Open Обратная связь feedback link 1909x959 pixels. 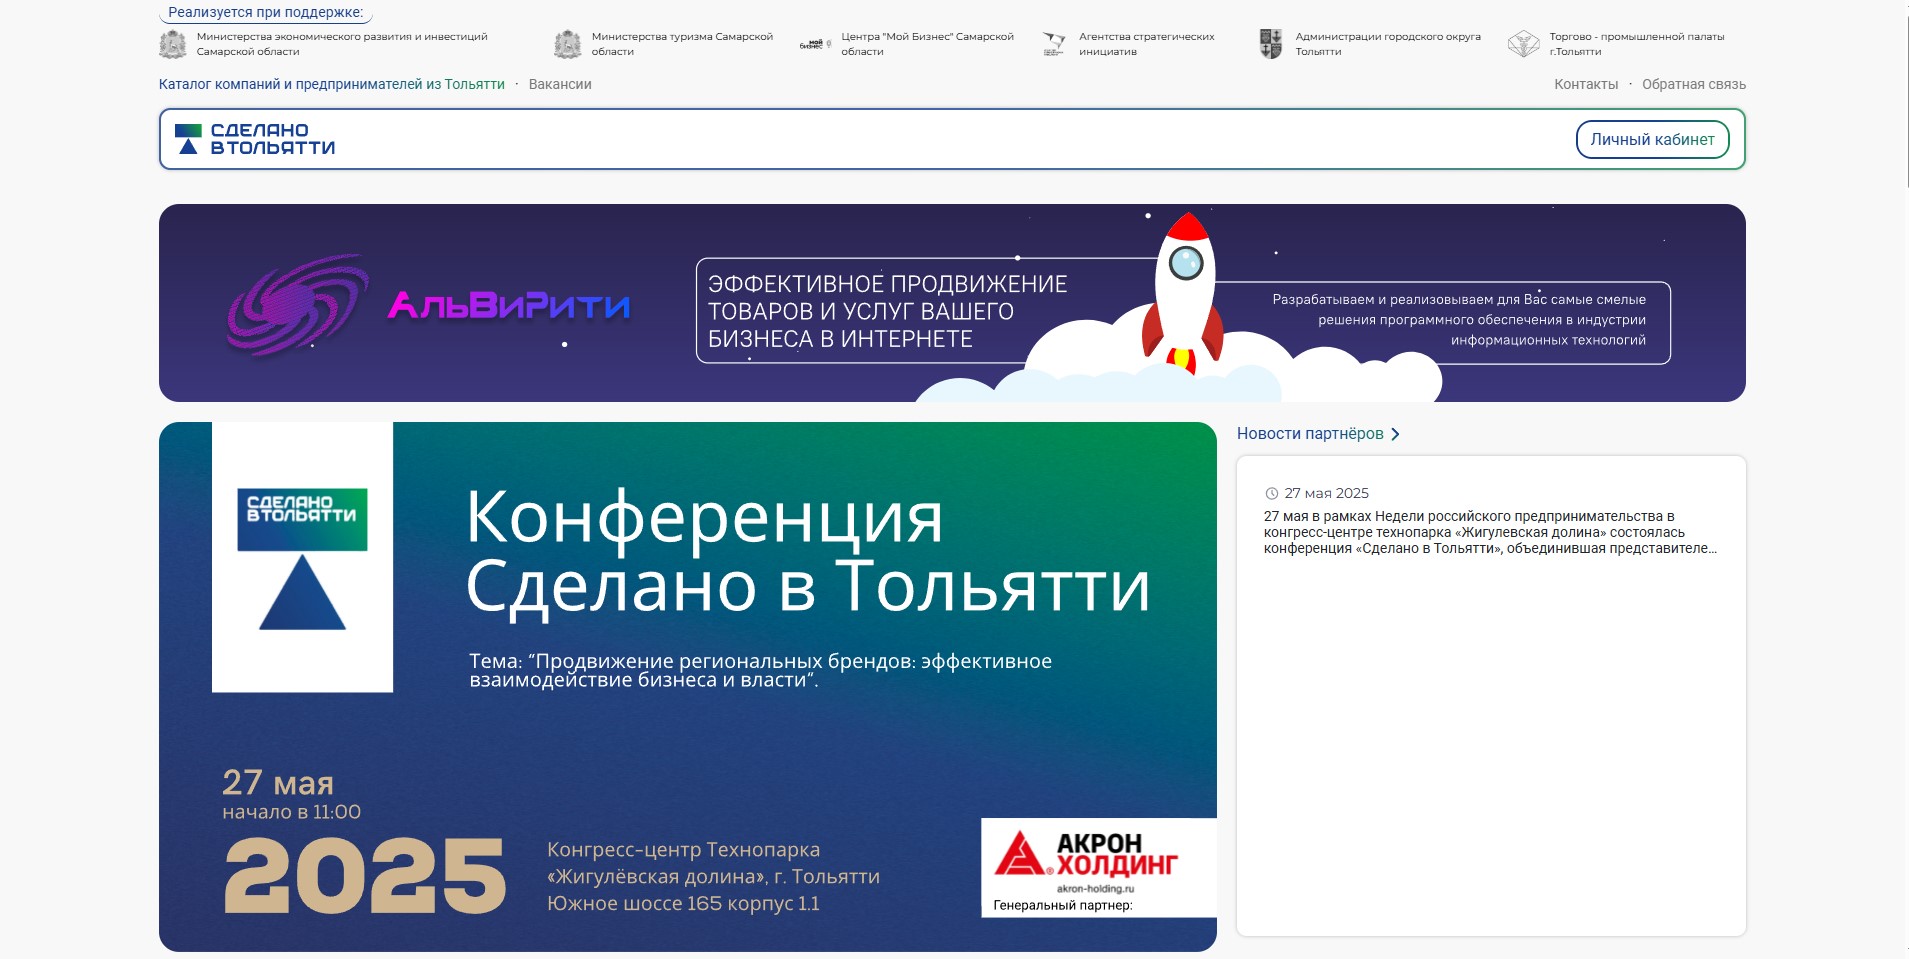coord(1693,85)
